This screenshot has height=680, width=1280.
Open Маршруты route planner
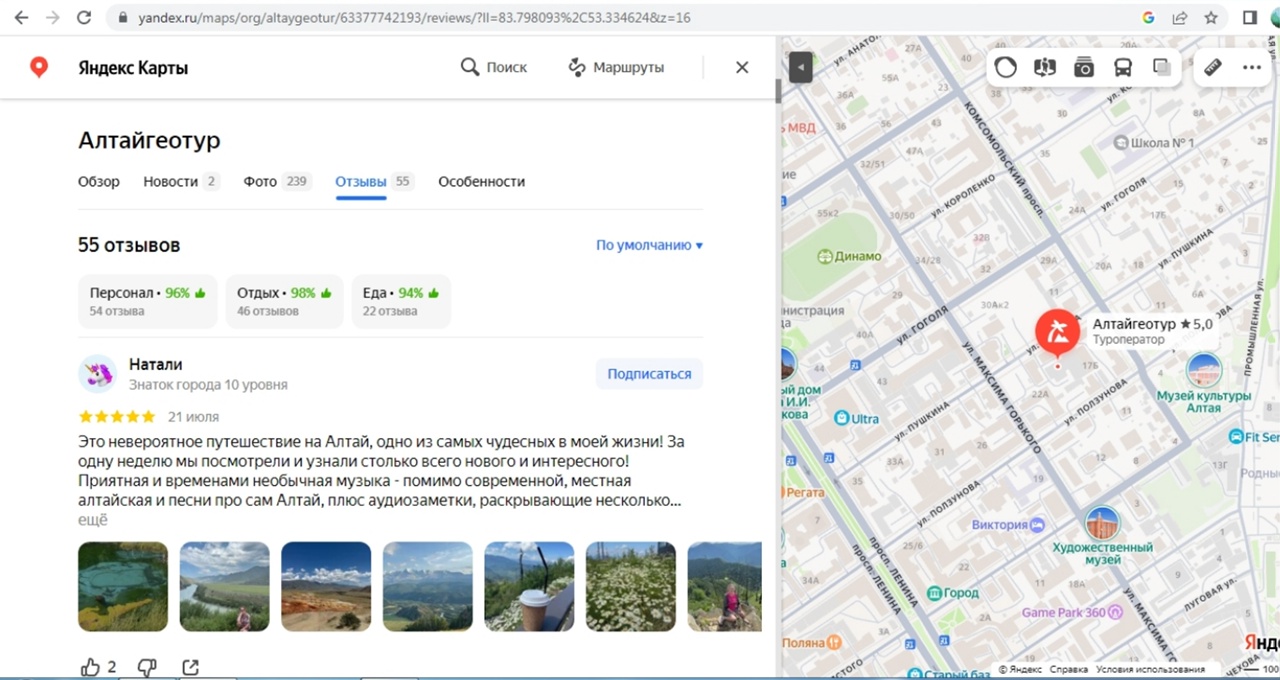(616, 67)
